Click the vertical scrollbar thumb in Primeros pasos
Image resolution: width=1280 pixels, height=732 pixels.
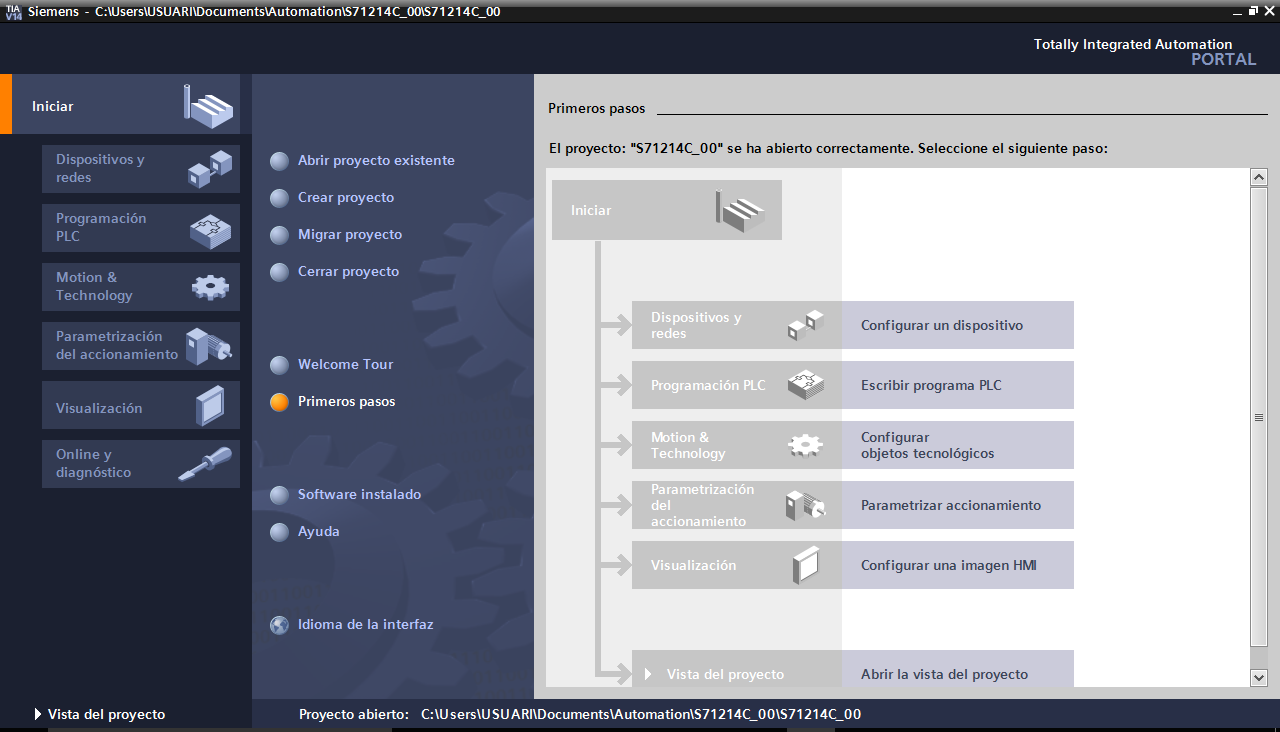pyautogui.click(x=1259, y=418)
